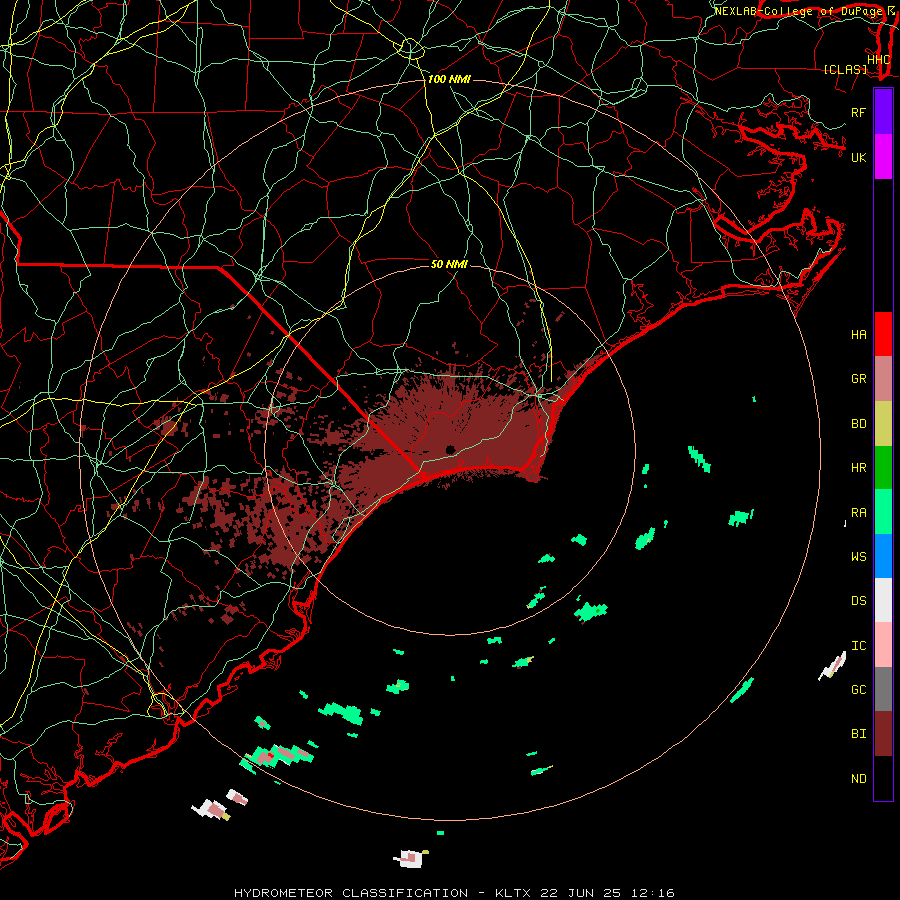The image size is (900, 900).
Task: Click the GR legend label
Action: click(858, 379)
